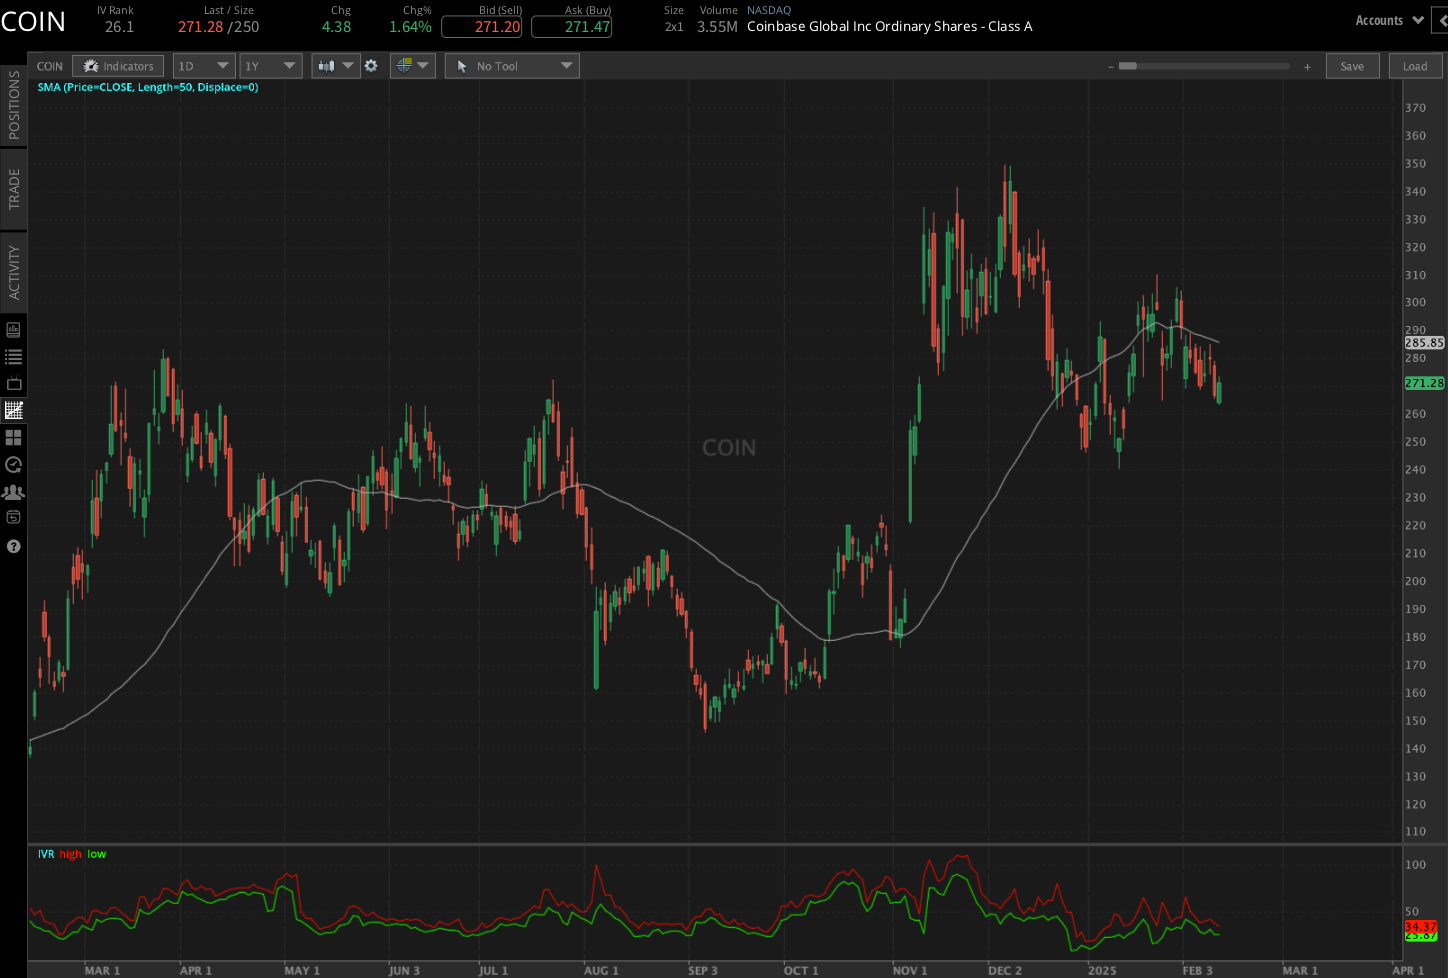Click the Indicators button
Screen dimensions: 1448x978
[x=119, y=66]
